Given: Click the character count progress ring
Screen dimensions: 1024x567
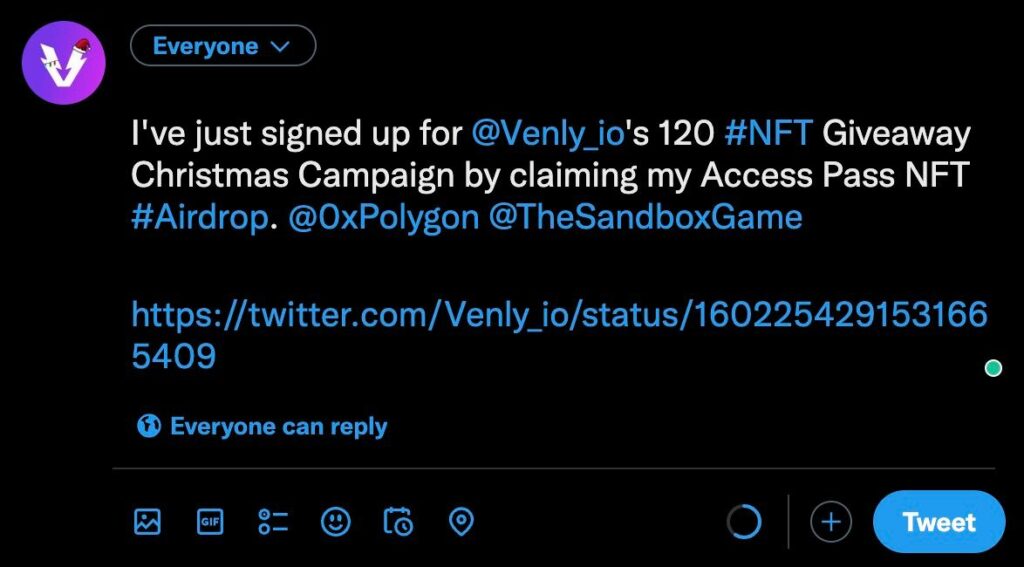Looking at the screenshot, I should tap(744, 521).
